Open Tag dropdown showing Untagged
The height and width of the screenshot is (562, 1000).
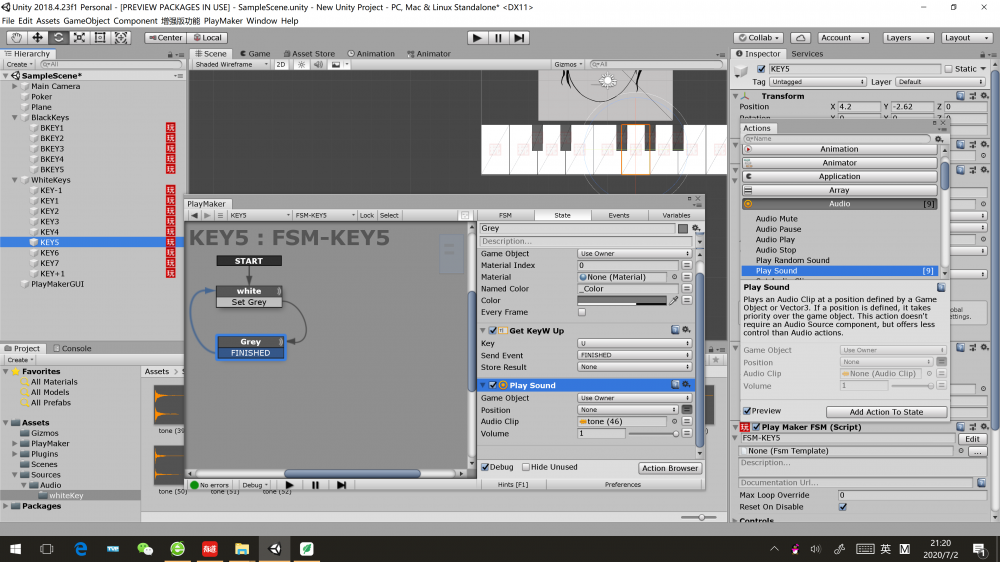(818, 82)
